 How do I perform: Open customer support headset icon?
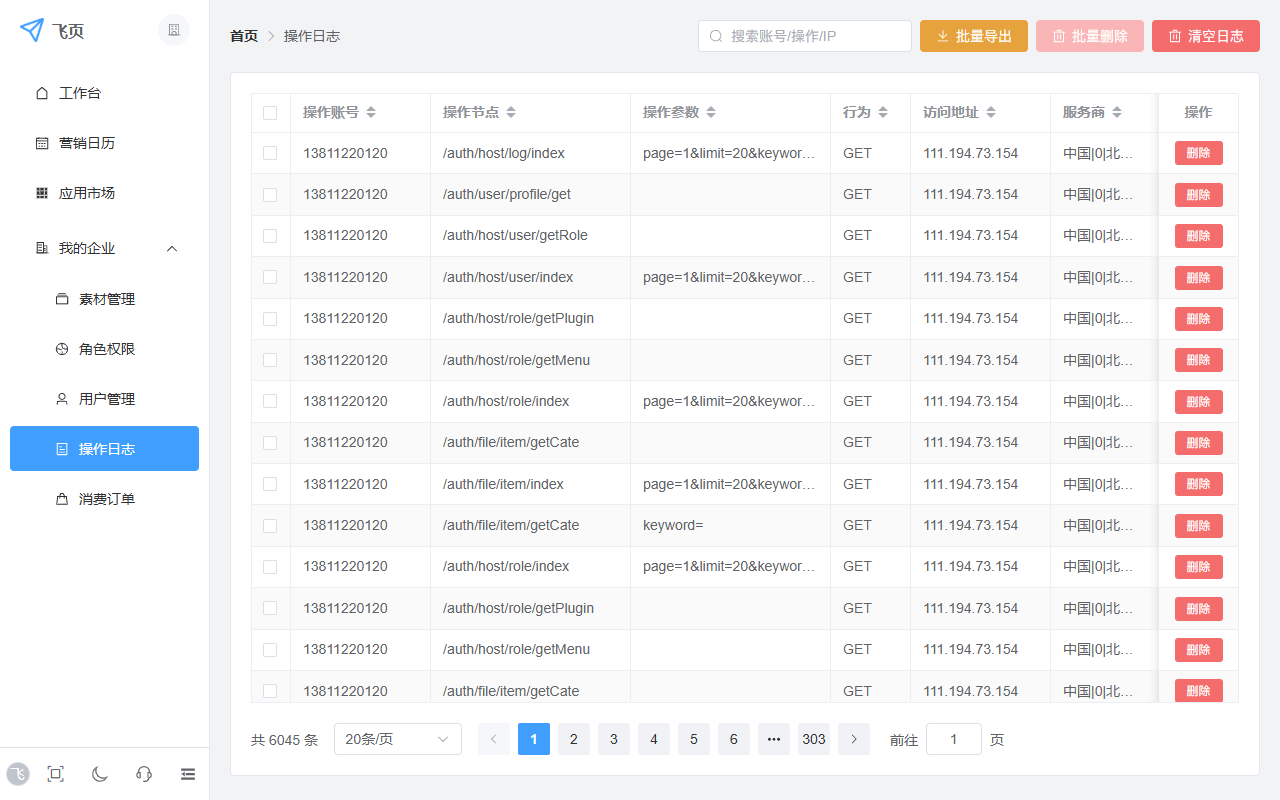144,773
